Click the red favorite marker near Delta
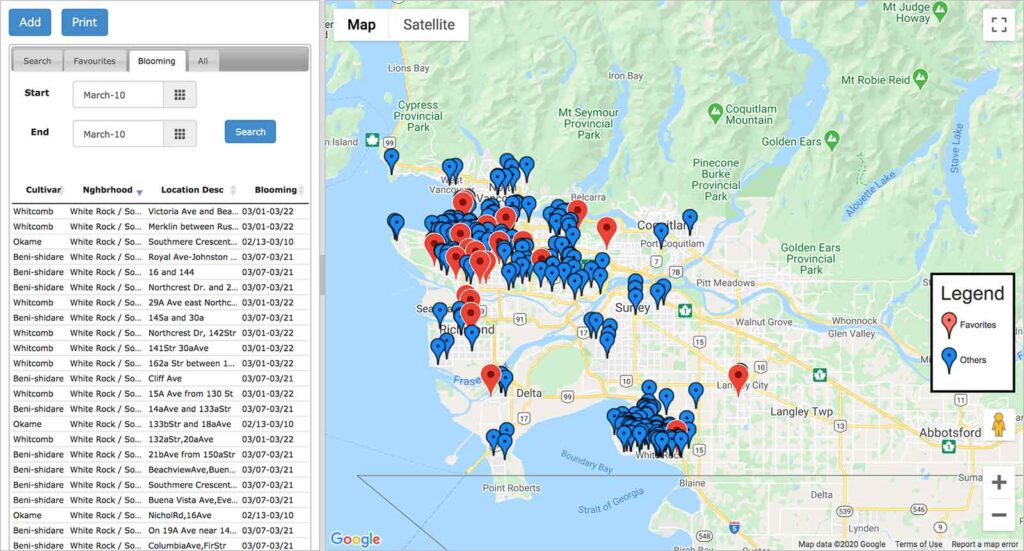1024x551 pixels. pyautogui.click(x=490, y=377)
